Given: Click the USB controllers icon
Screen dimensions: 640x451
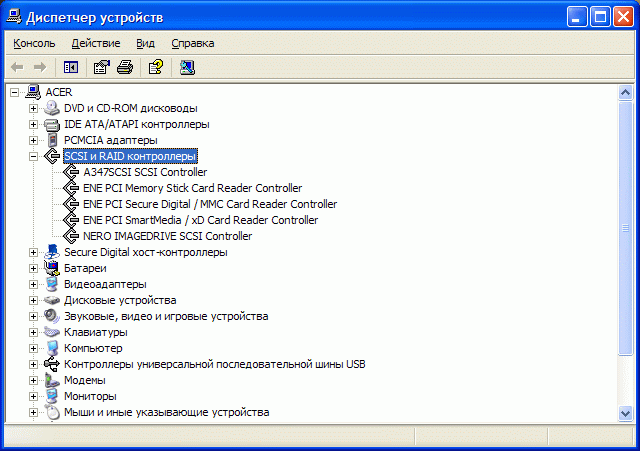Looking at the screenshot, I should [52, 364].
